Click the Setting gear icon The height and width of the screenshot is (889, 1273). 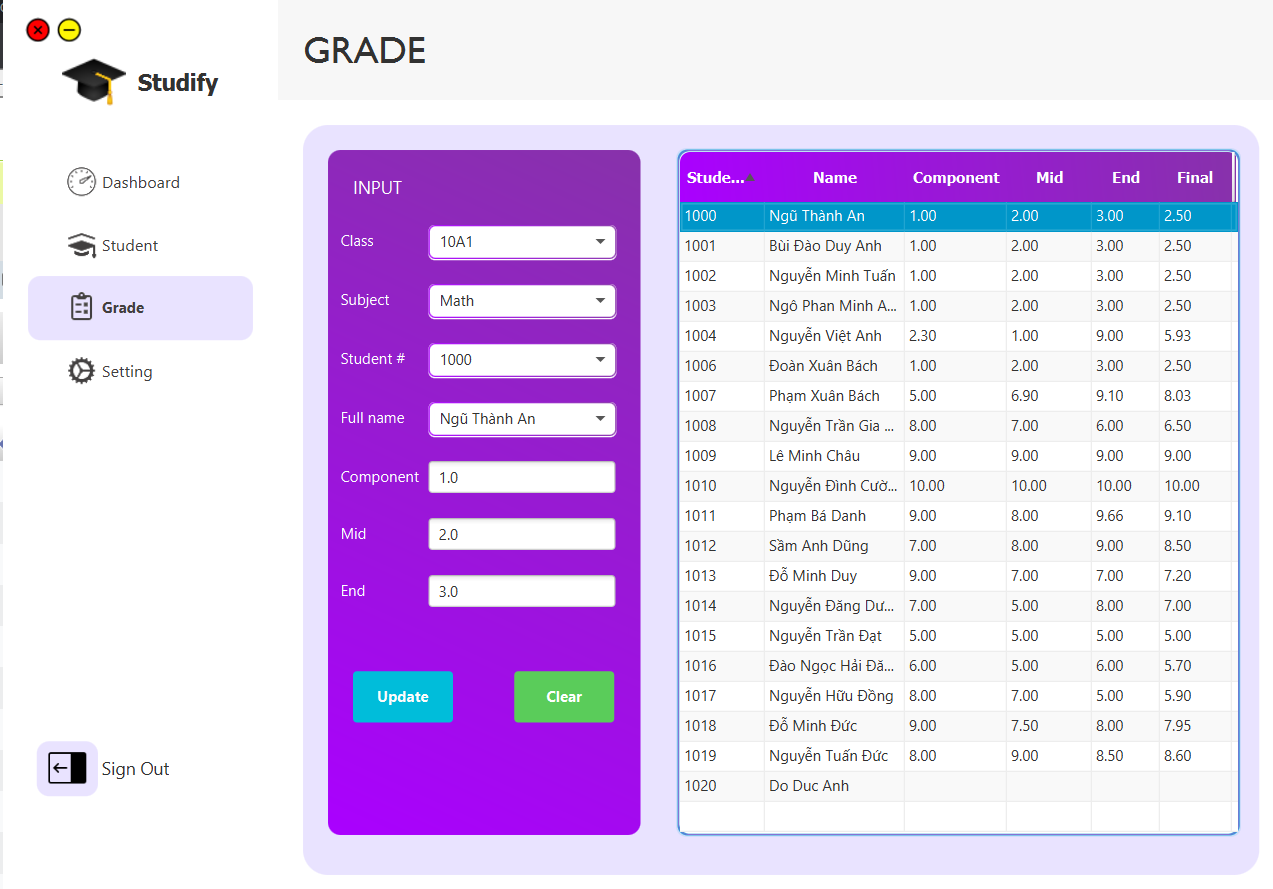[x=81, y=371]
